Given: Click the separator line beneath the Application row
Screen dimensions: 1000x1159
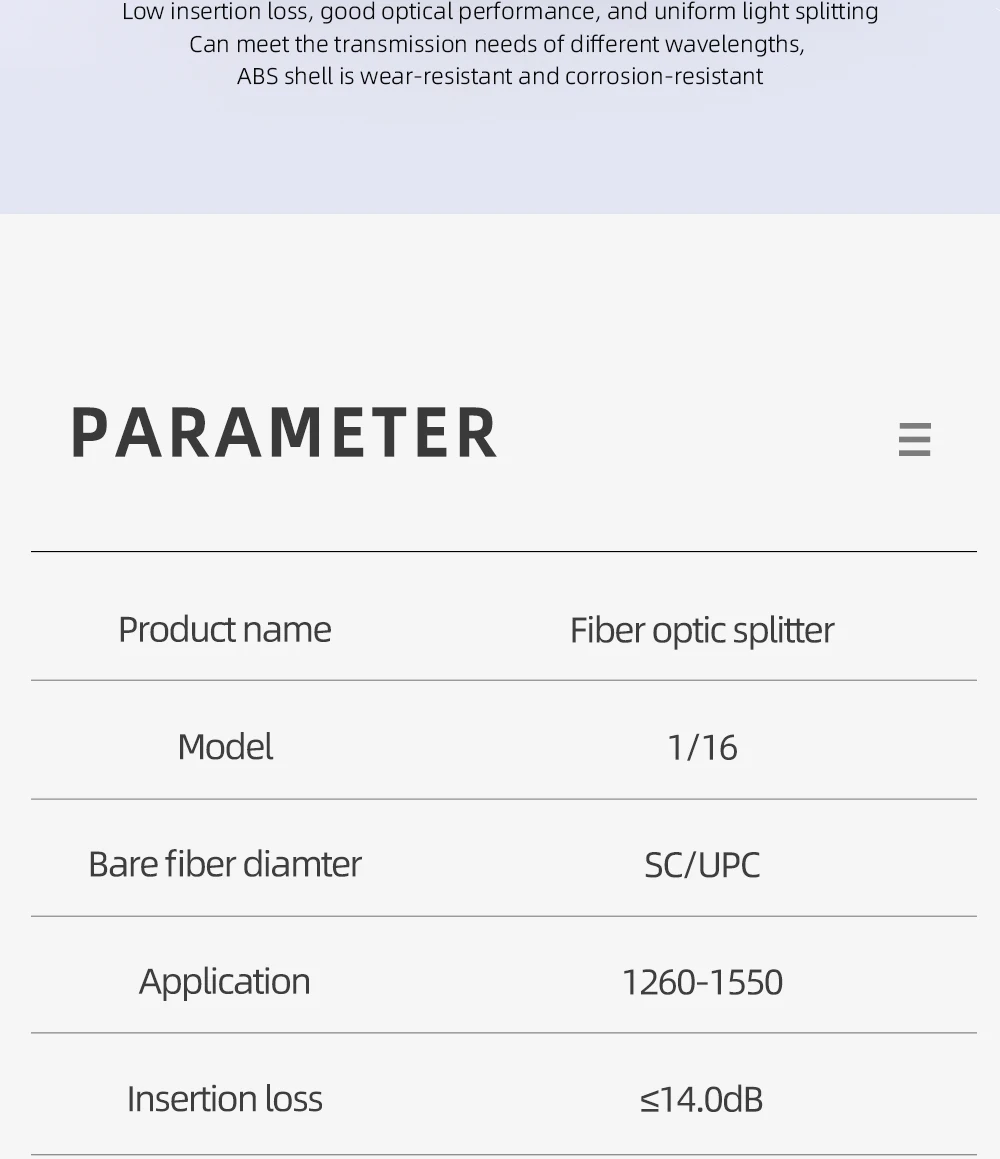Looking at the screenshot, I should click(x=503, y=1033).
